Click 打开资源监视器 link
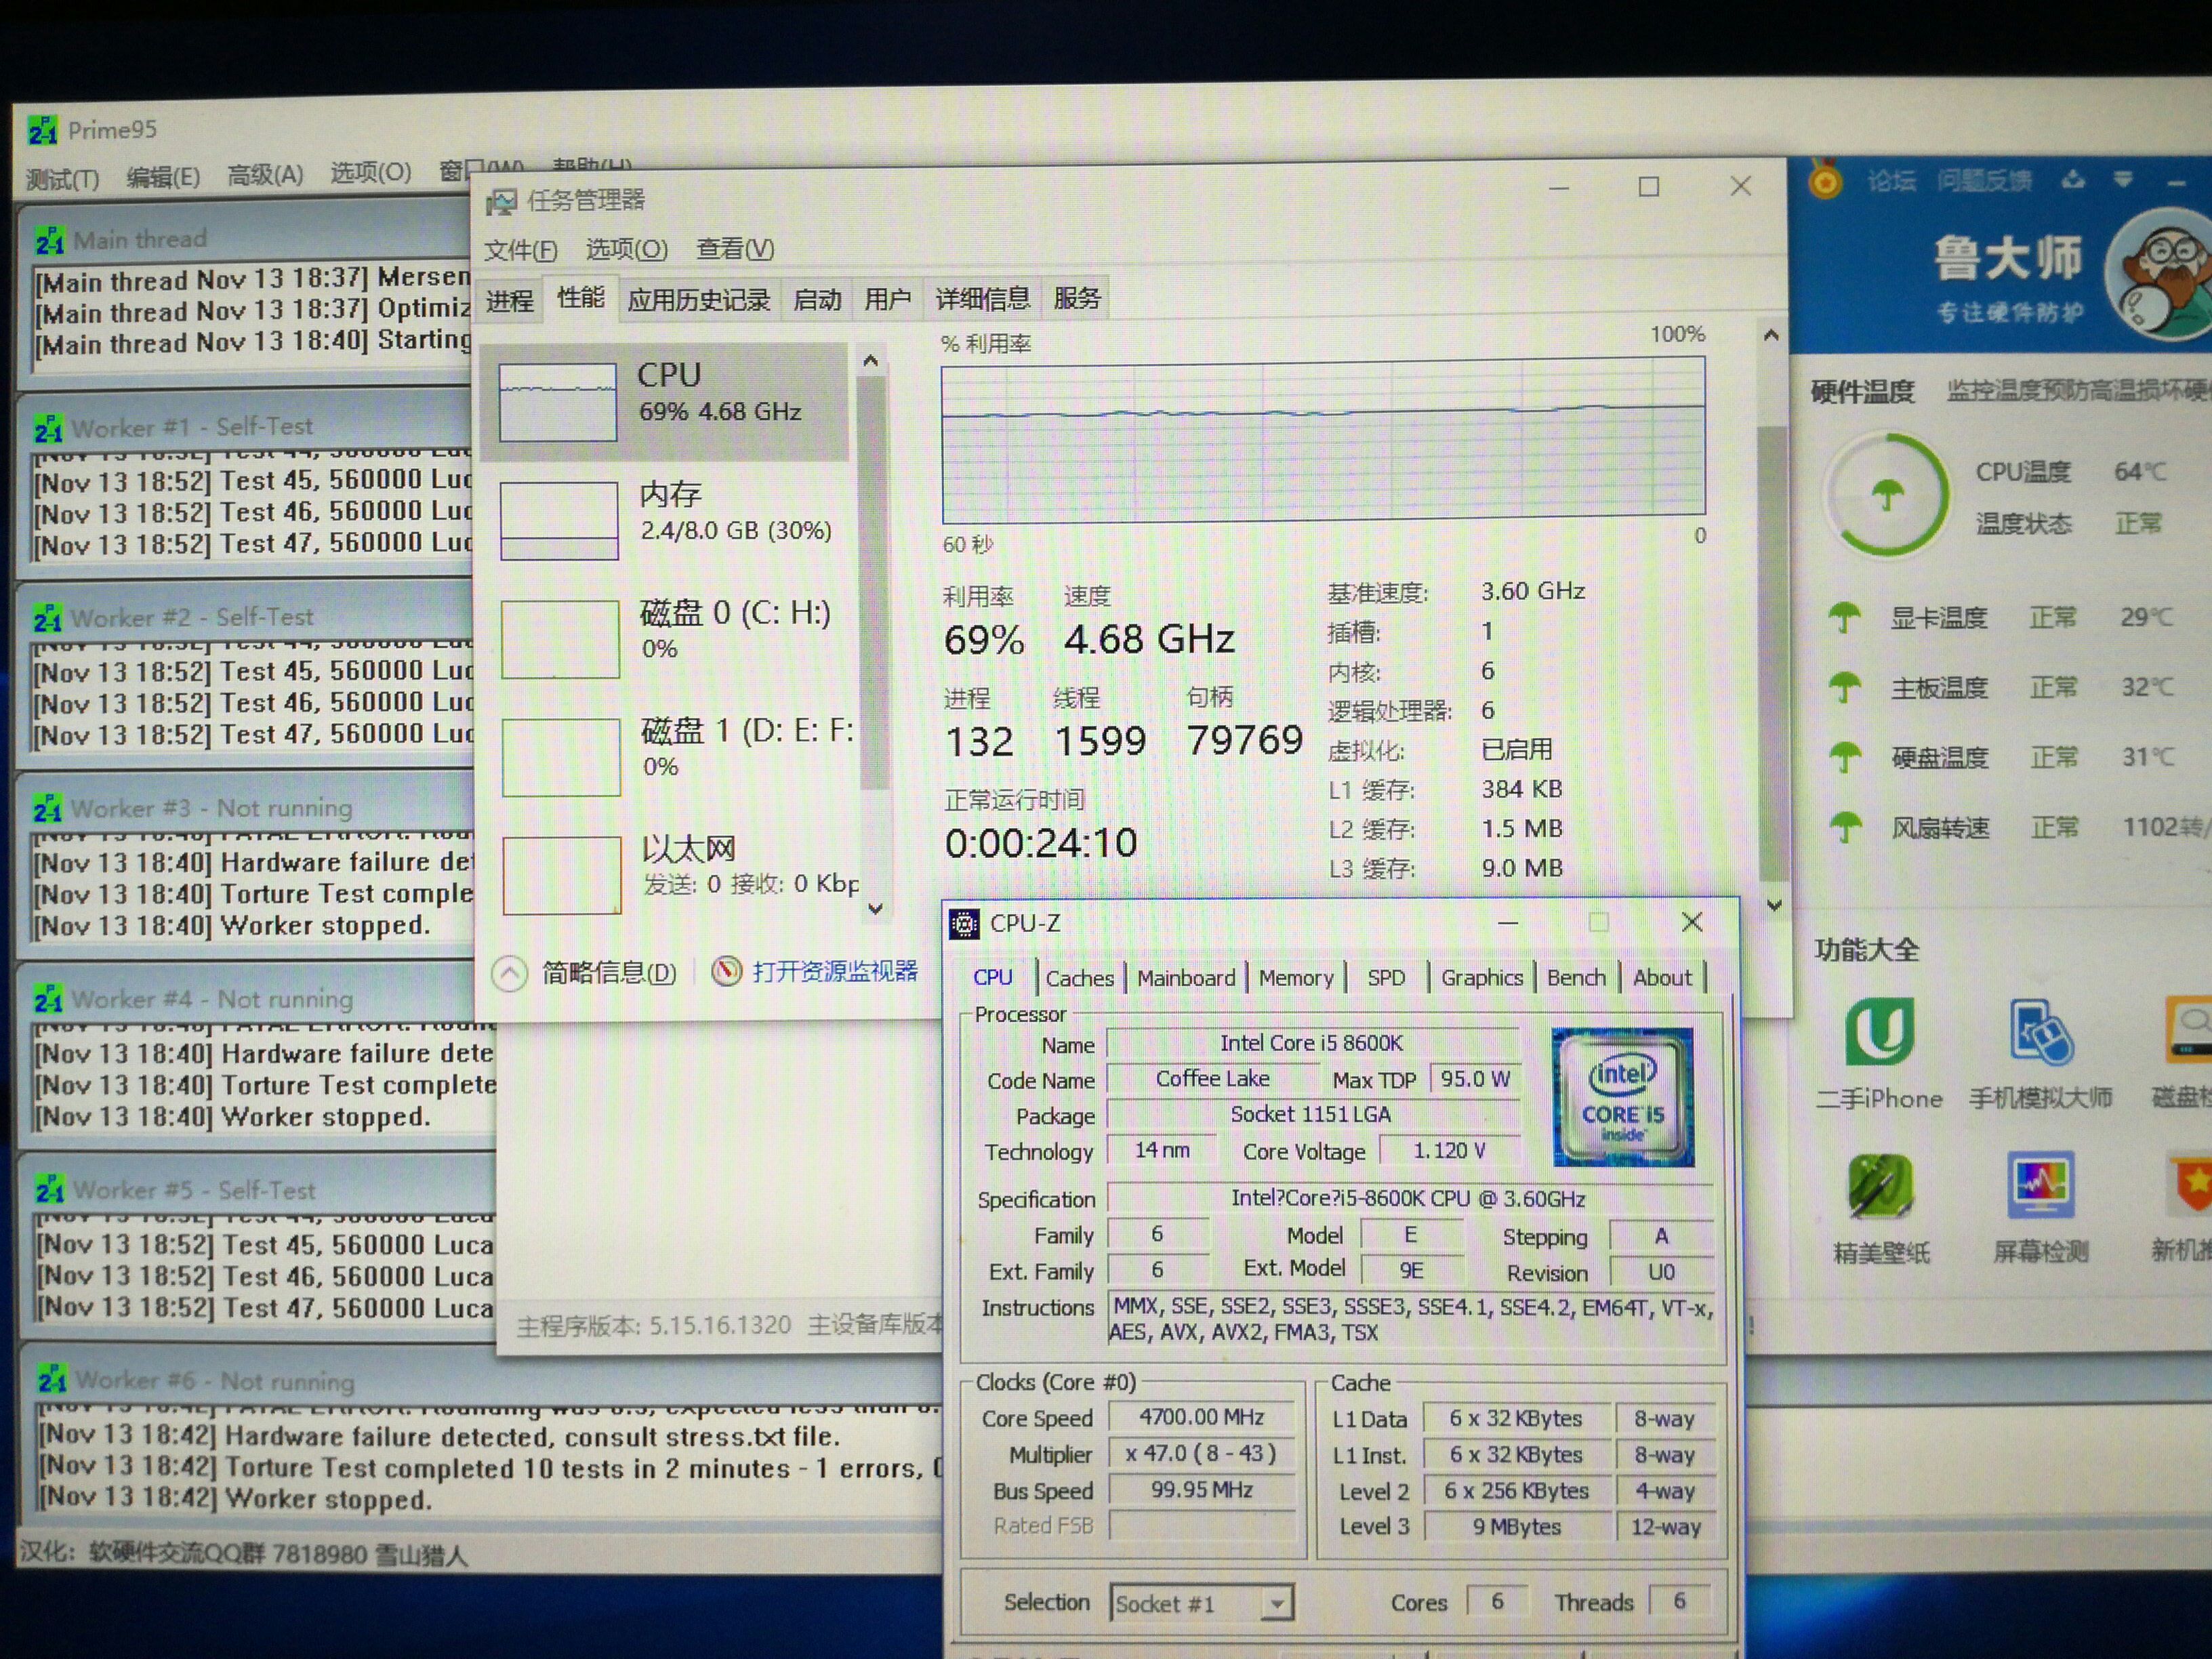 pos(834,971)
